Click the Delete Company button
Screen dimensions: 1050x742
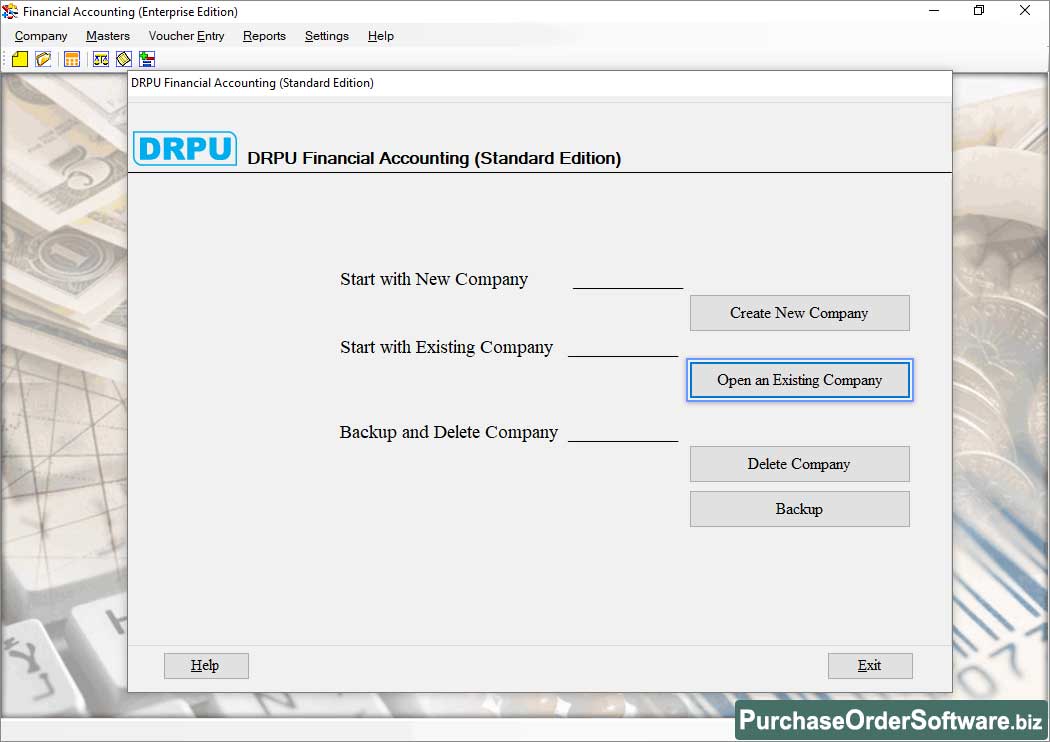(800, 463)
